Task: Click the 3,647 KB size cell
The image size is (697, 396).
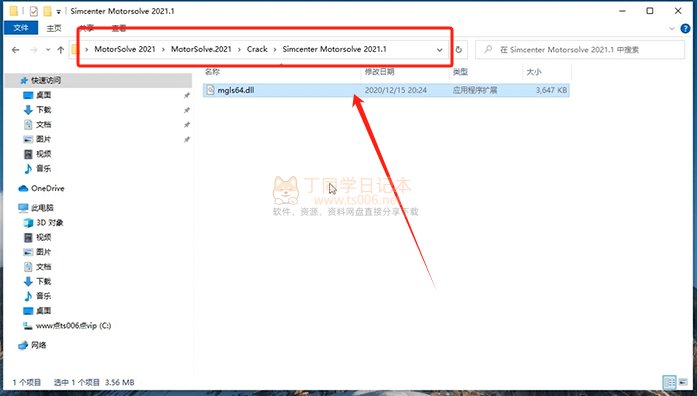Action: (551, 90)
